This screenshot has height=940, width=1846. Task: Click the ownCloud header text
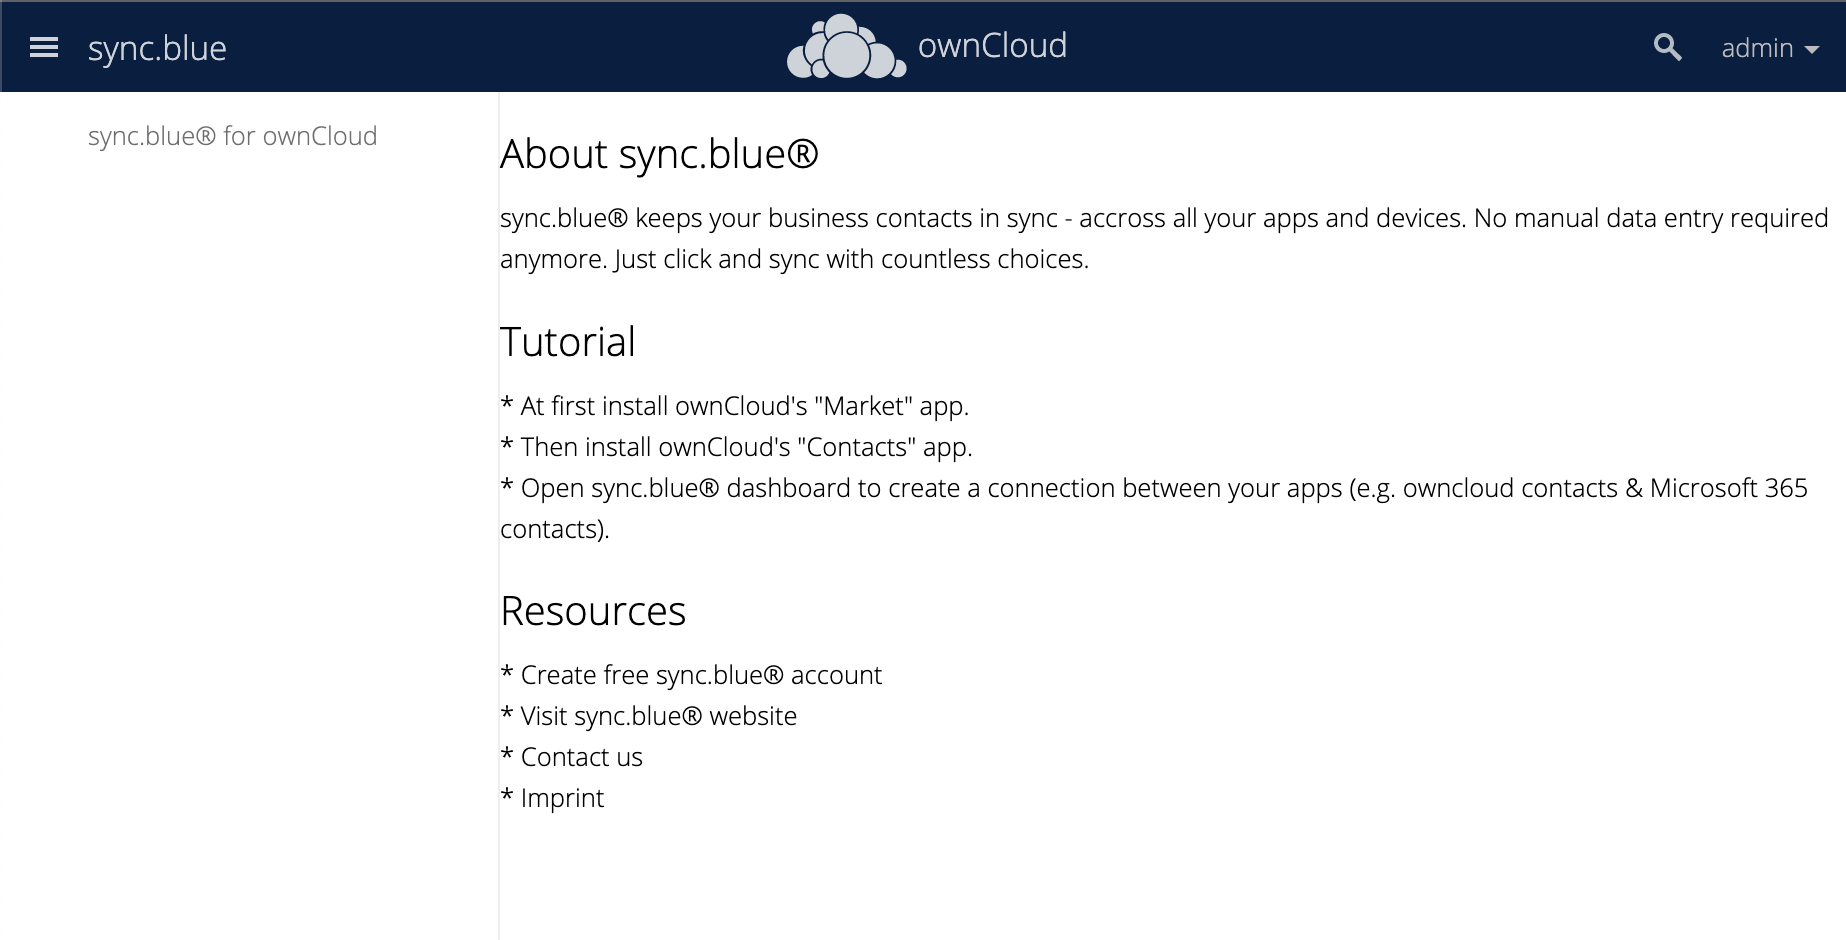pos(992,46)
